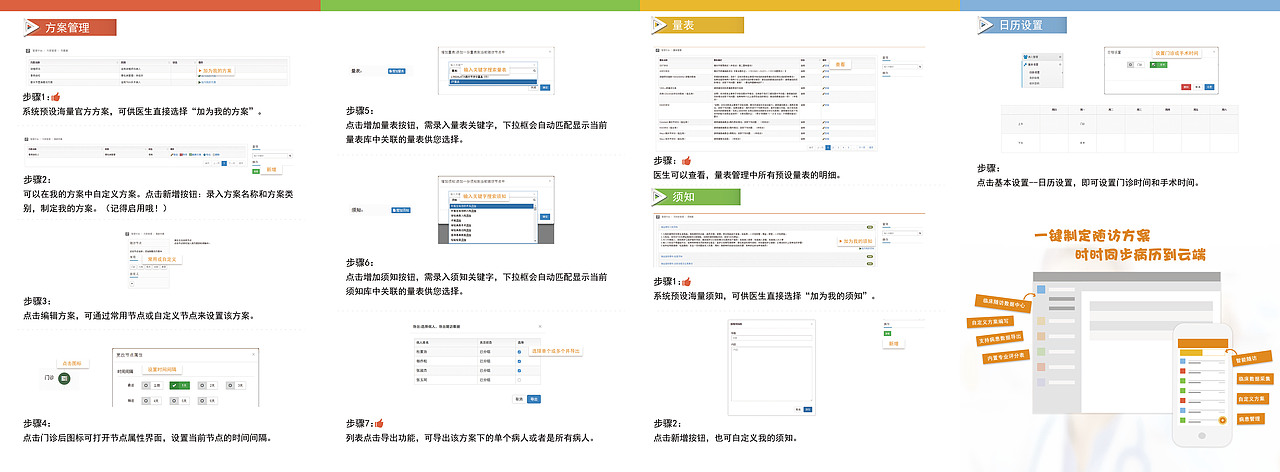Screen dimensions: 1280x472
Task: Click the 临床随访数据中心 orange label
Action: [x=1003, y=304]
